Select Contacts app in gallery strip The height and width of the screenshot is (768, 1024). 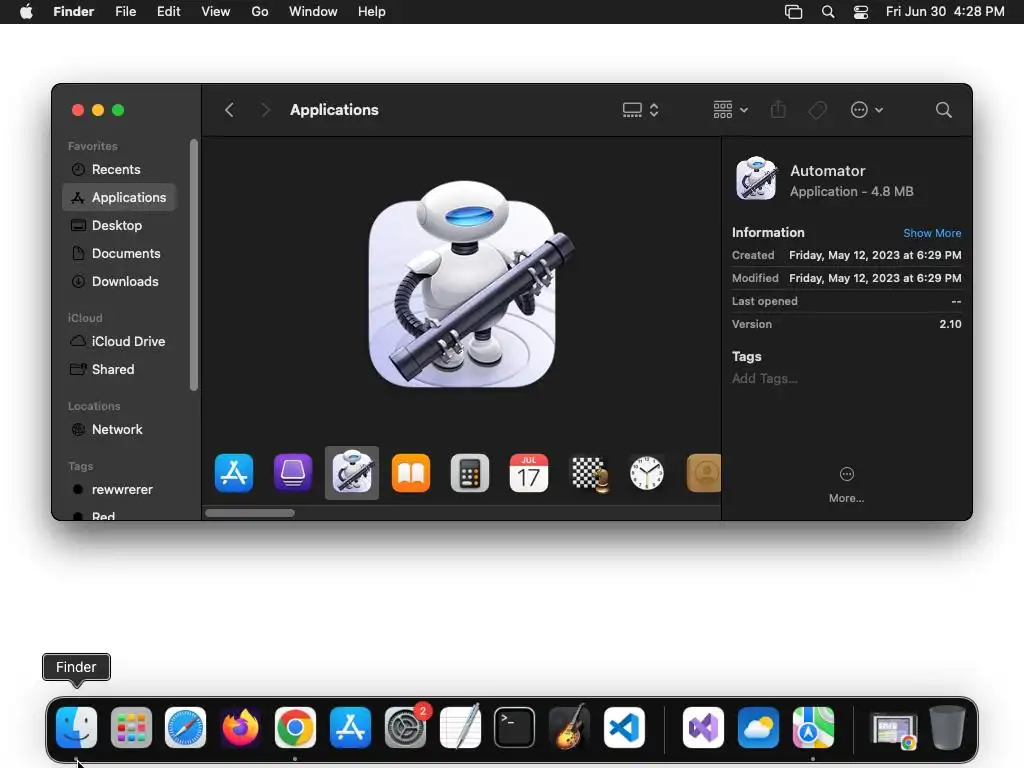coord(704,473)
